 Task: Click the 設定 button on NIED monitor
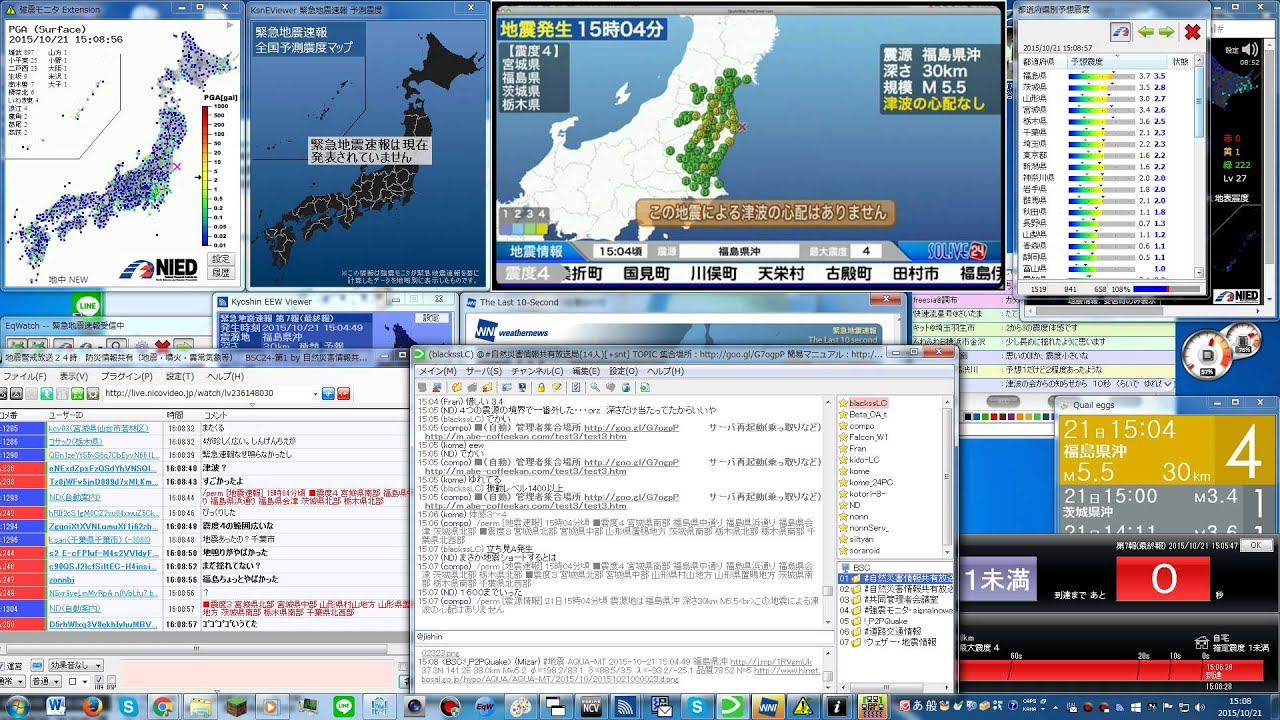click(220, 259)
